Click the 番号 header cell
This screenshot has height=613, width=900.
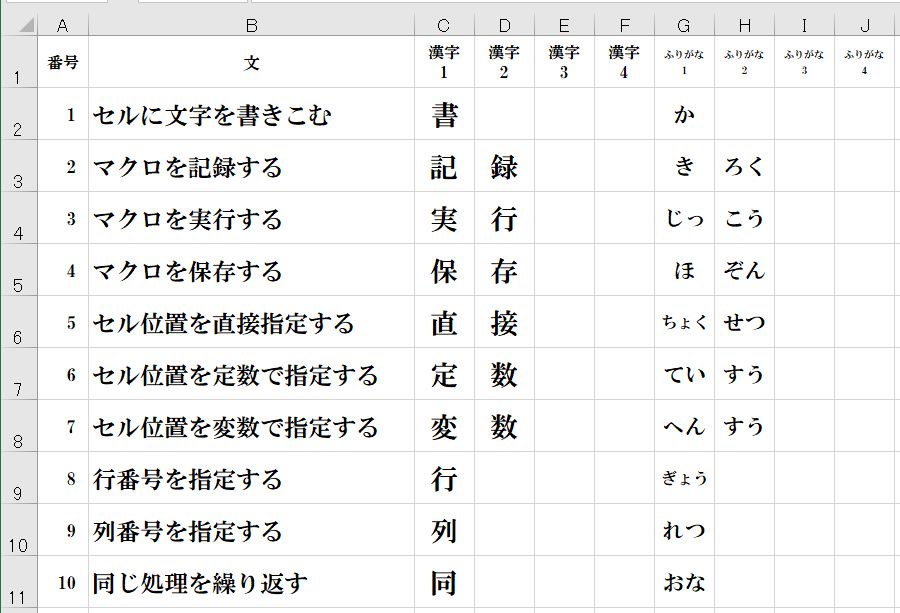[x=63, y=62]
